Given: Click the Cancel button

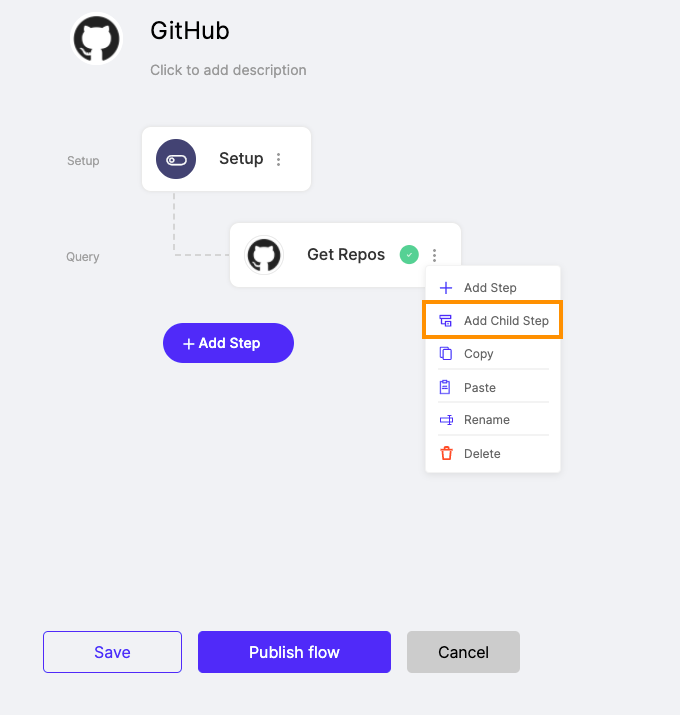Looking at the screenshot, I should (x=463, y=652).
